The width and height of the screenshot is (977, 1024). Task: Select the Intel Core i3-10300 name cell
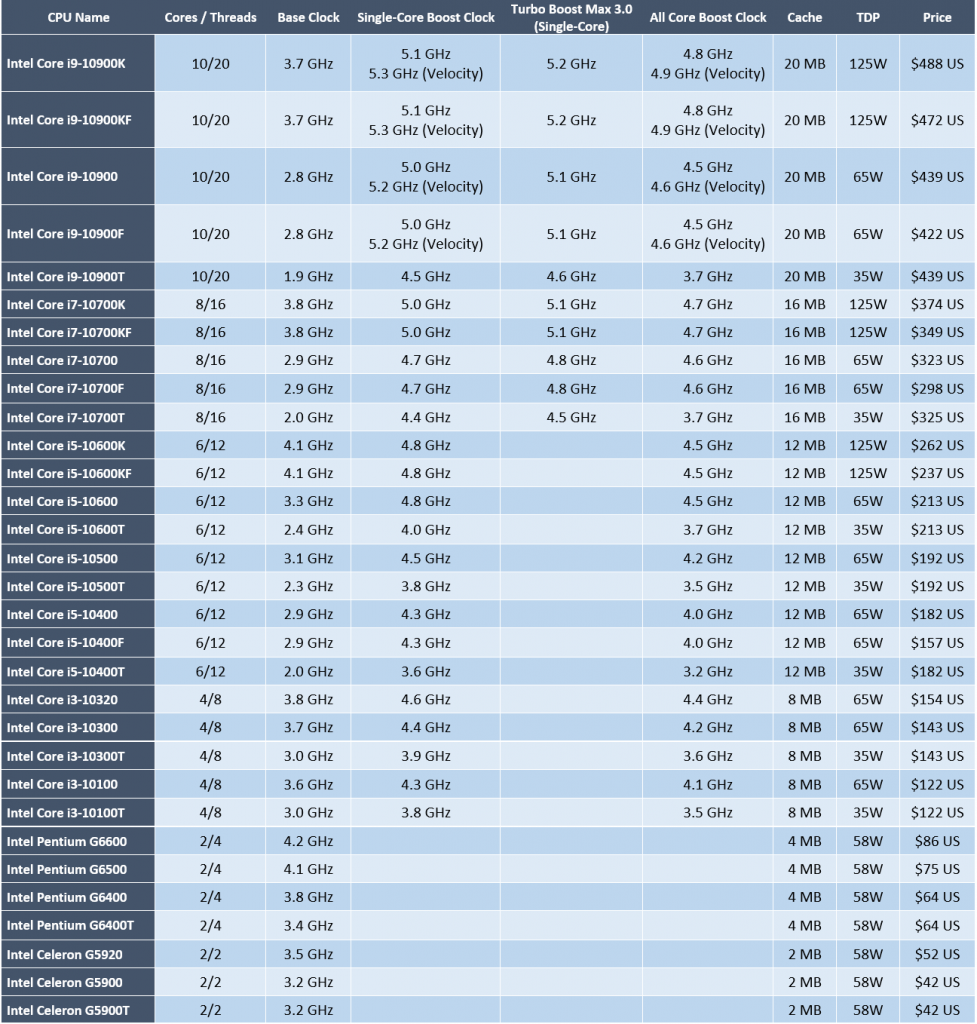[x=78, y=728]
